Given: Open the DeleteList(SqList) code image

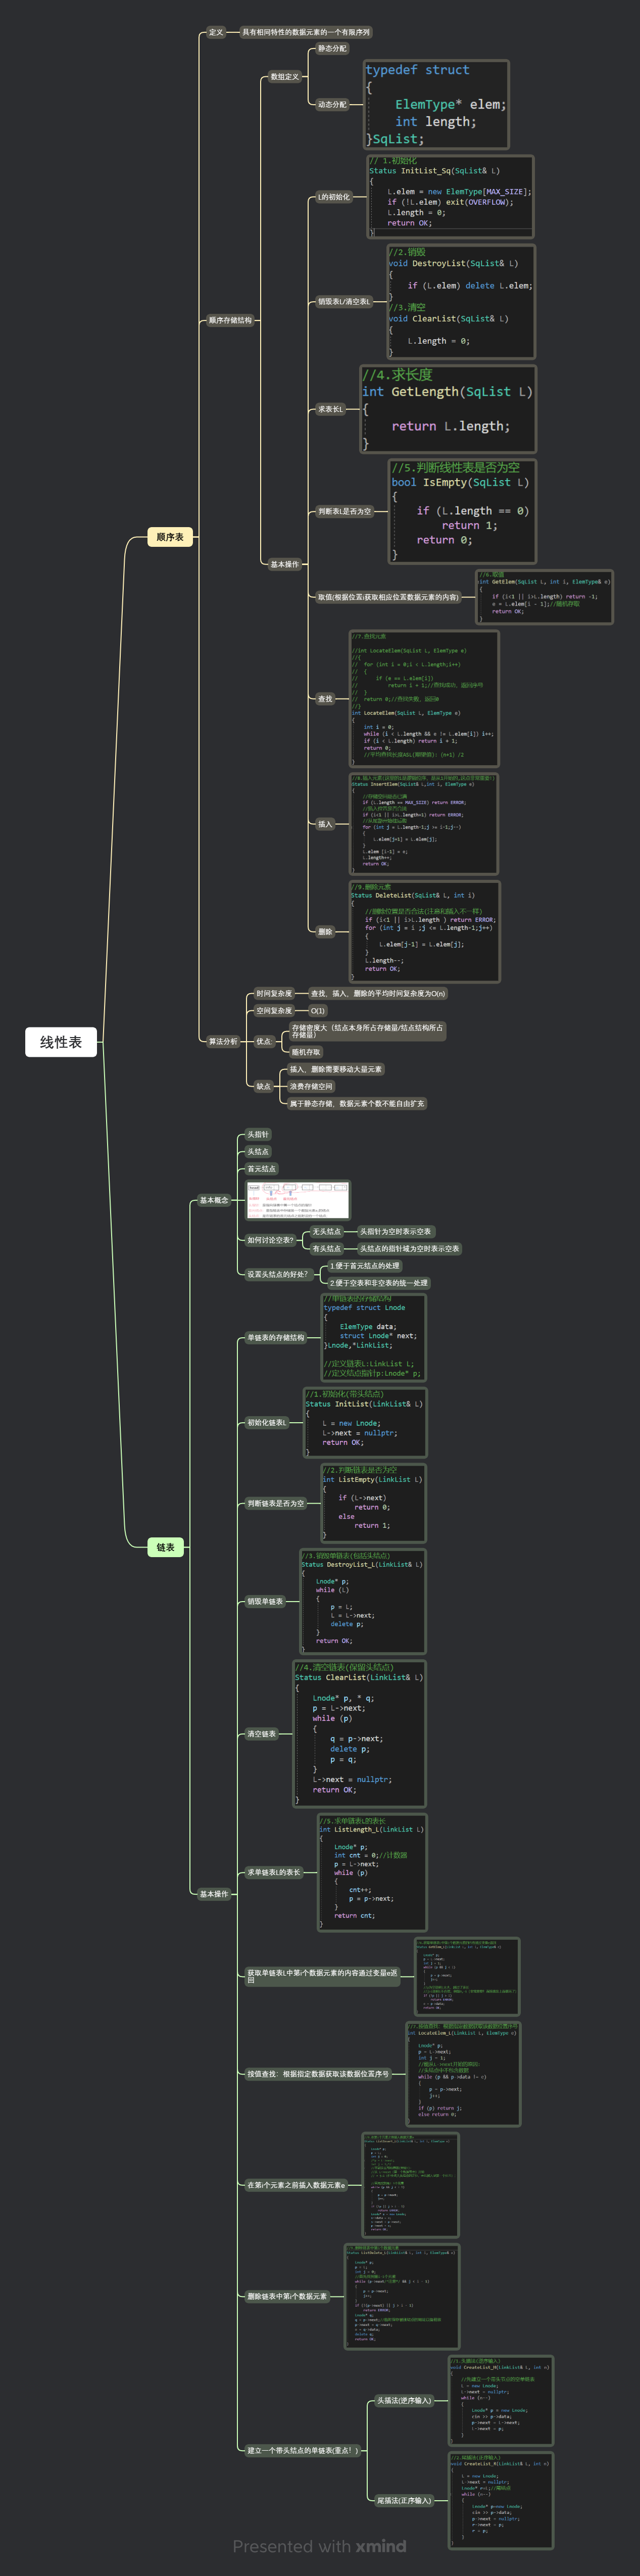Looking at the screenshot, I should click(424, 931).
